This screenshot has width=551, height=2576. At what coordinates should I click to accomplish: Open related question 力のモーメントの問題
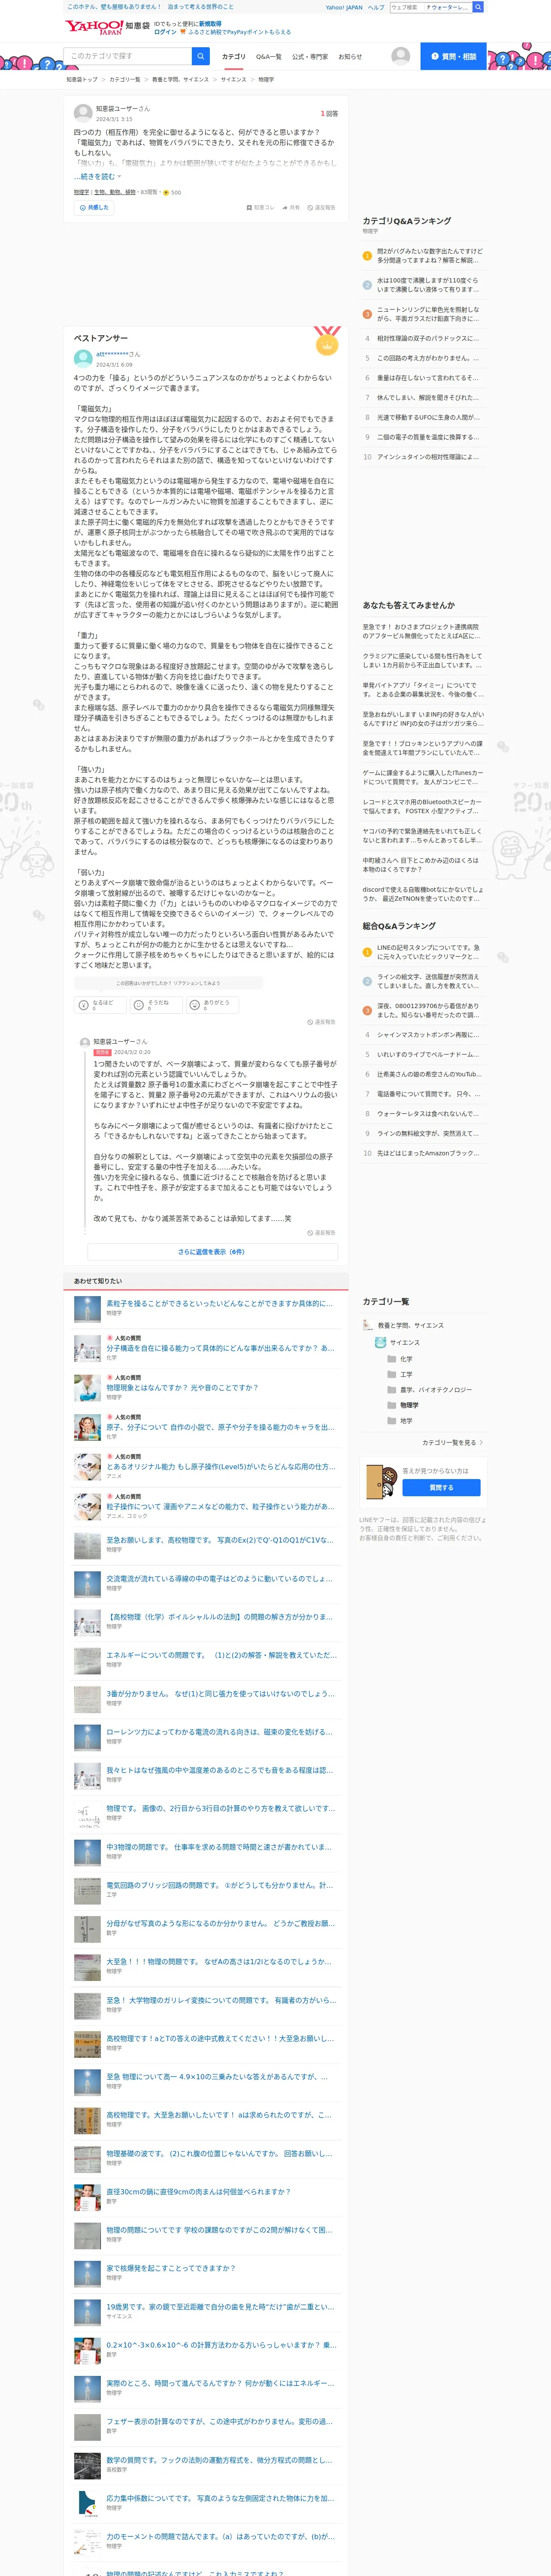[x=220, y=2536]
